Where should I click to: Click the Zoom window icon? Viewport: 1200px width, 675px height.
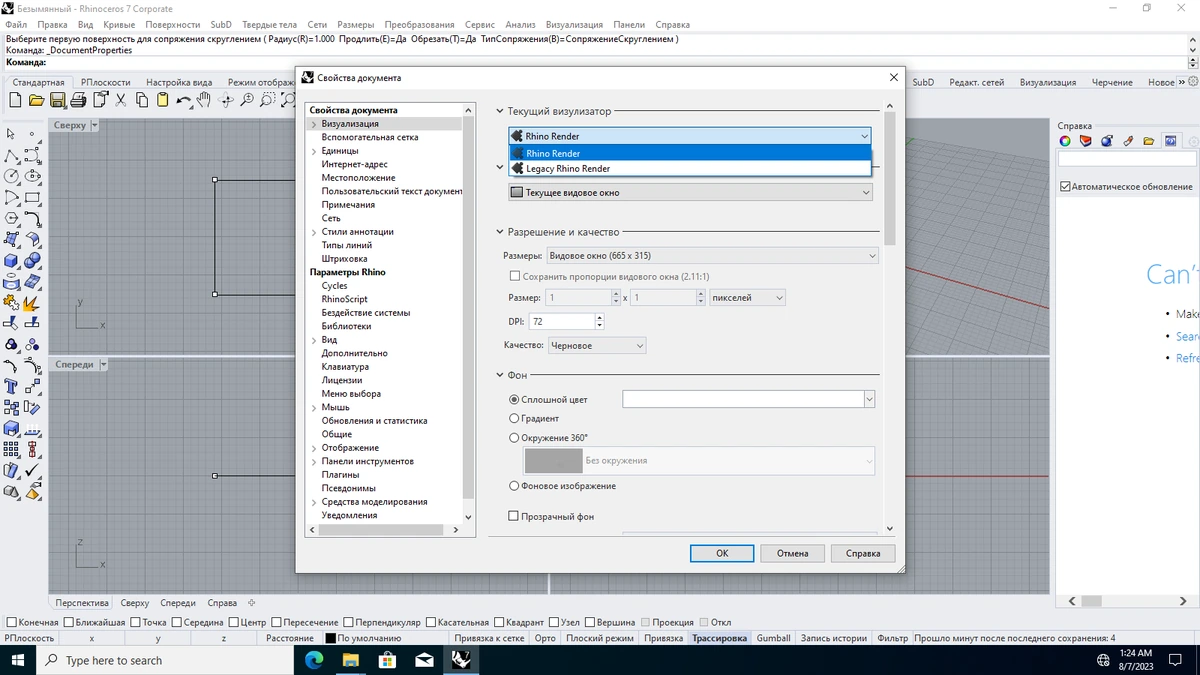pos(268,100)
